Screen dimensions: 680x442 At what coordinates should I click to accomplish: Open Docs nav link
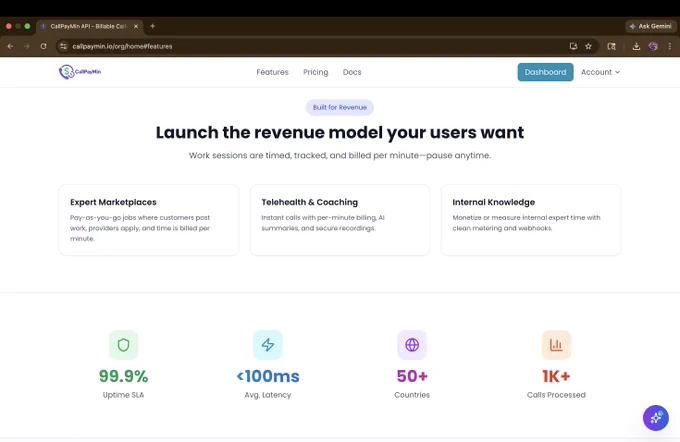352,72
